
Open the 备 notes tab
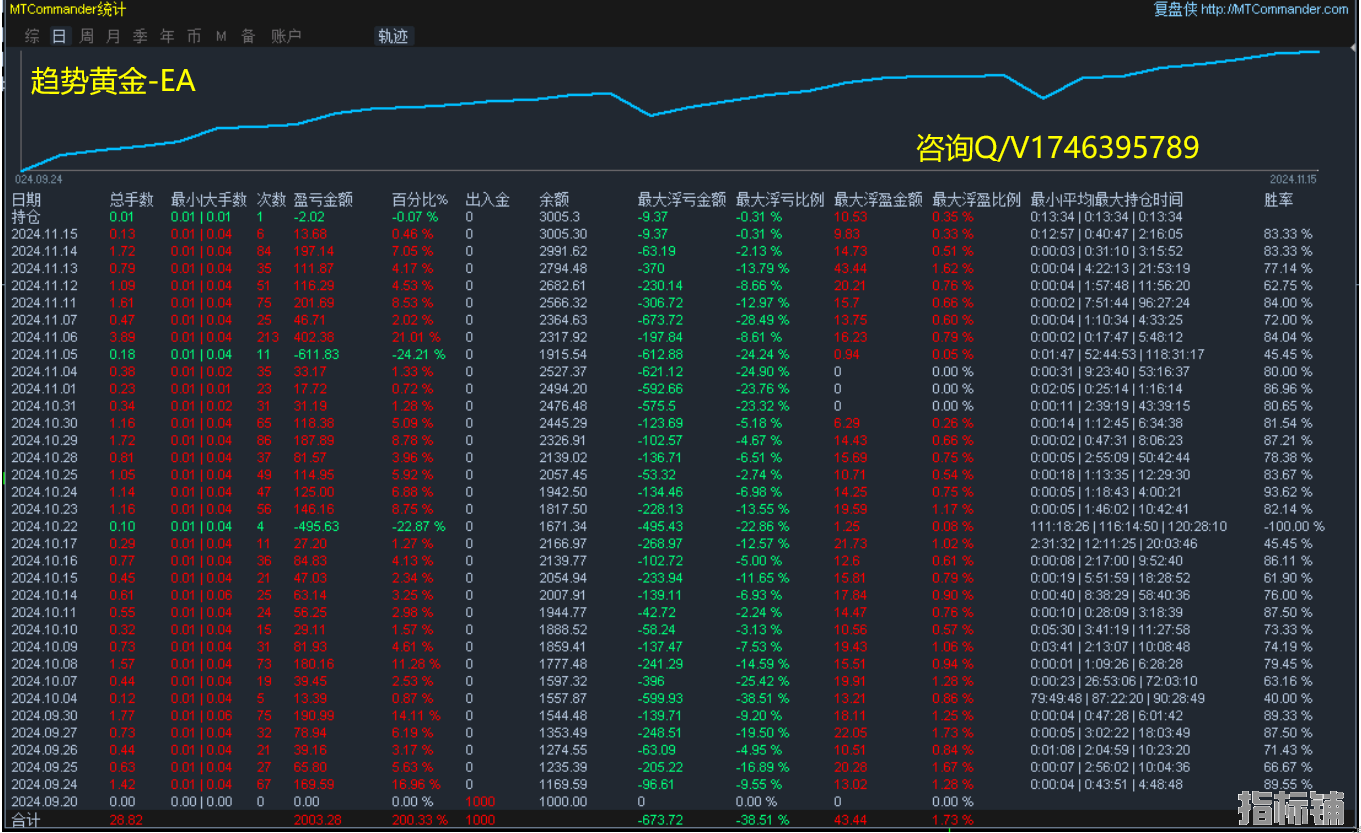pyautogui.click(x=248, y=36)
